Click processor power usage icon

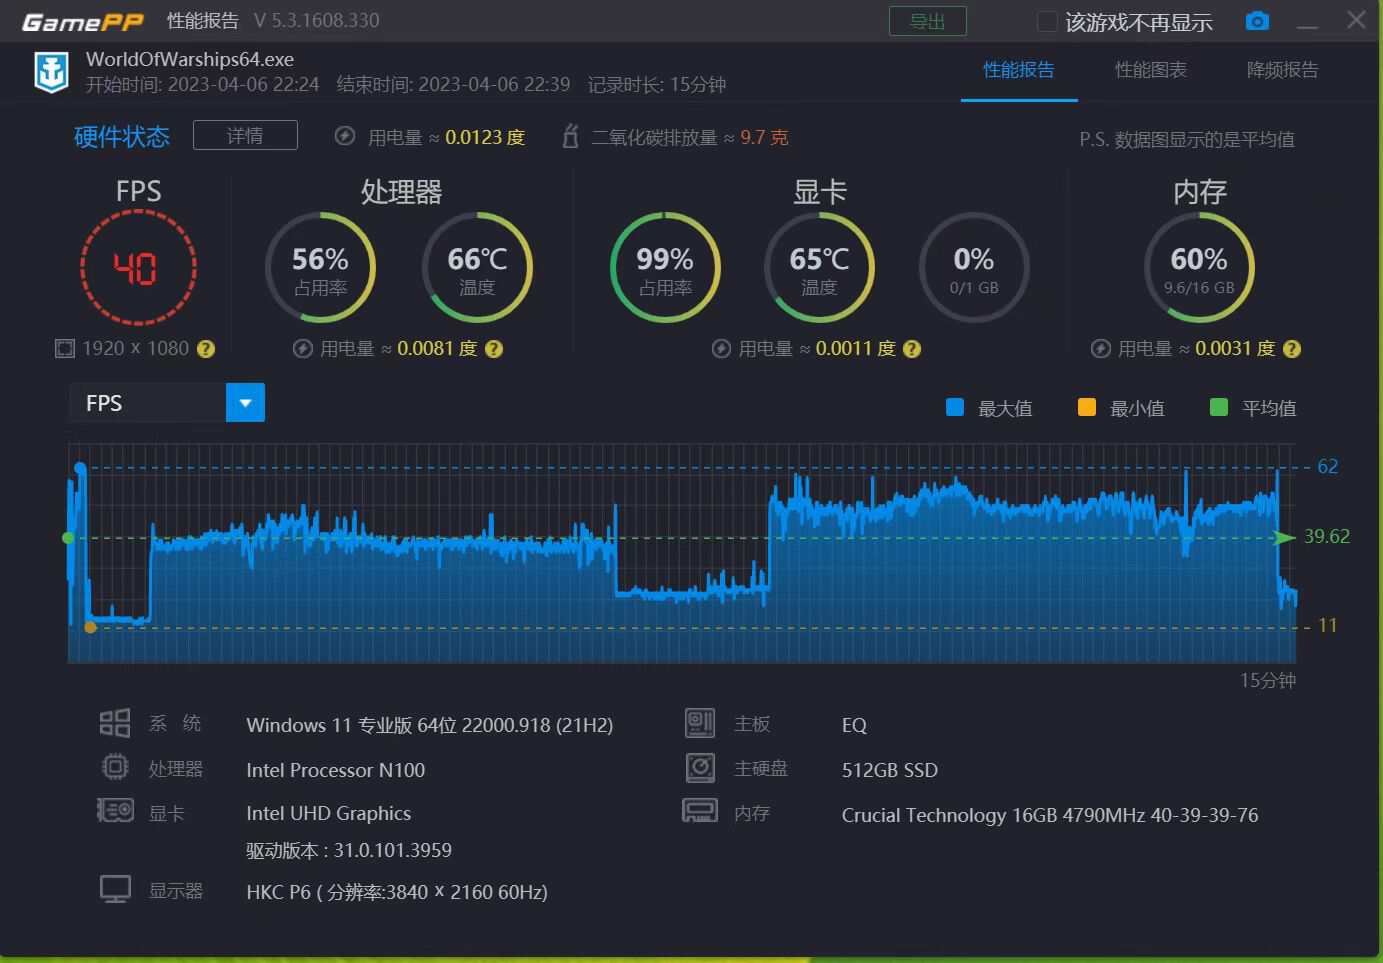(x=302, y=349)
